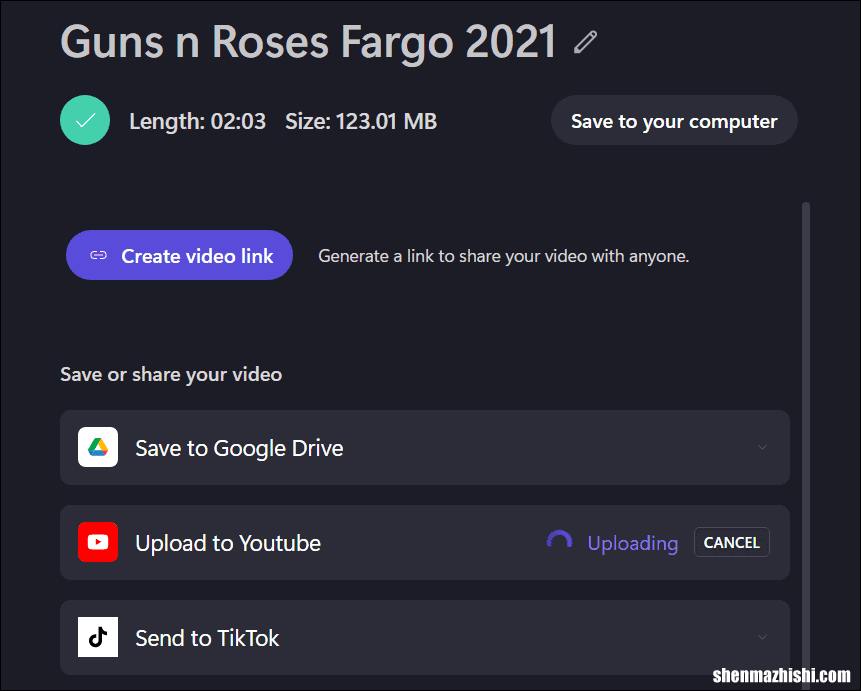Click the uploading spinner icon

(x=560, y=542)
